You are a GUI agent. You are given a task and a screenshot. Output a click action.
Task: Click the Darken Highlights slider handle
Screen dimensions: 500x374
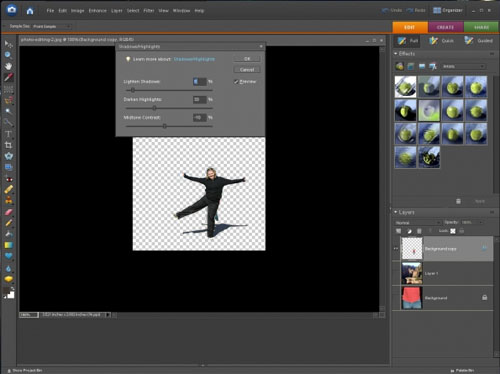tap(154, 108)
